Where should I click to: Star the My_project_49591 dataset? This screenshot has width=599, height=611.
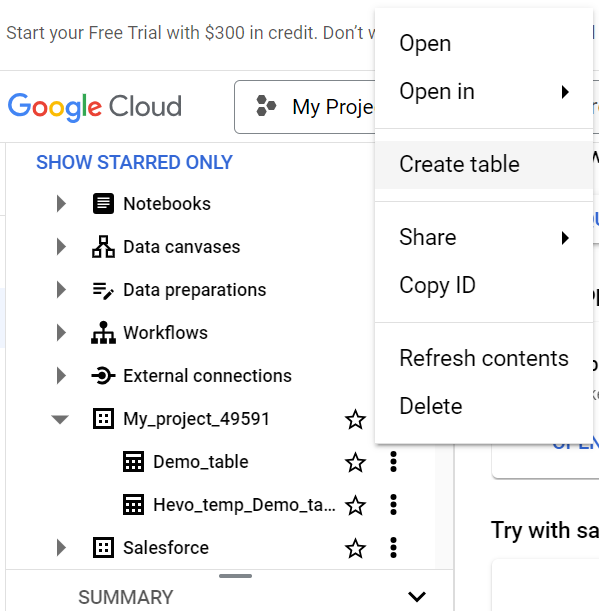point(355,419)
